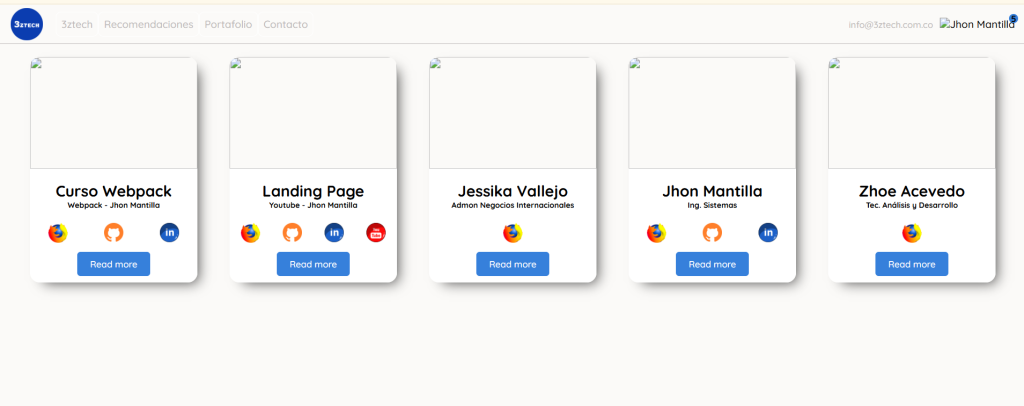The height and width of the screenshot is (406, 1024).
Task: Click the Curso Webpack title
Action: (x=114, y=191)
